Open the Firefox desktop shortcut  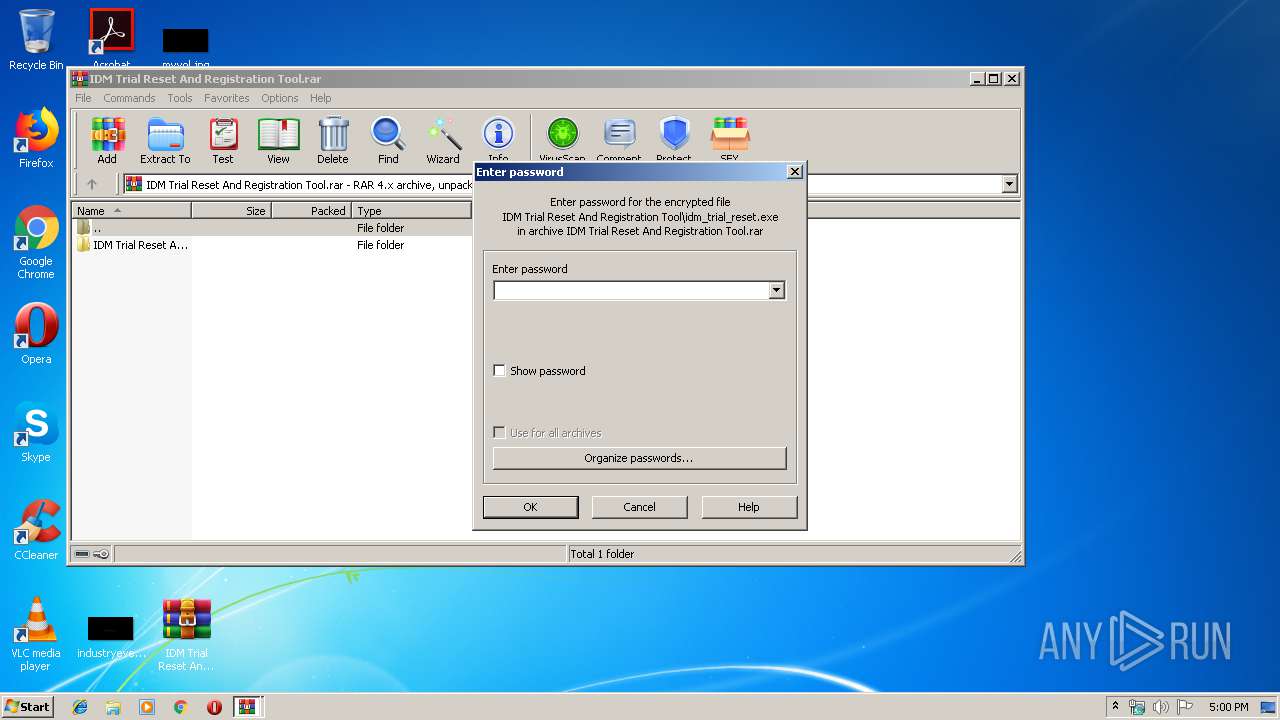[36, 138]
